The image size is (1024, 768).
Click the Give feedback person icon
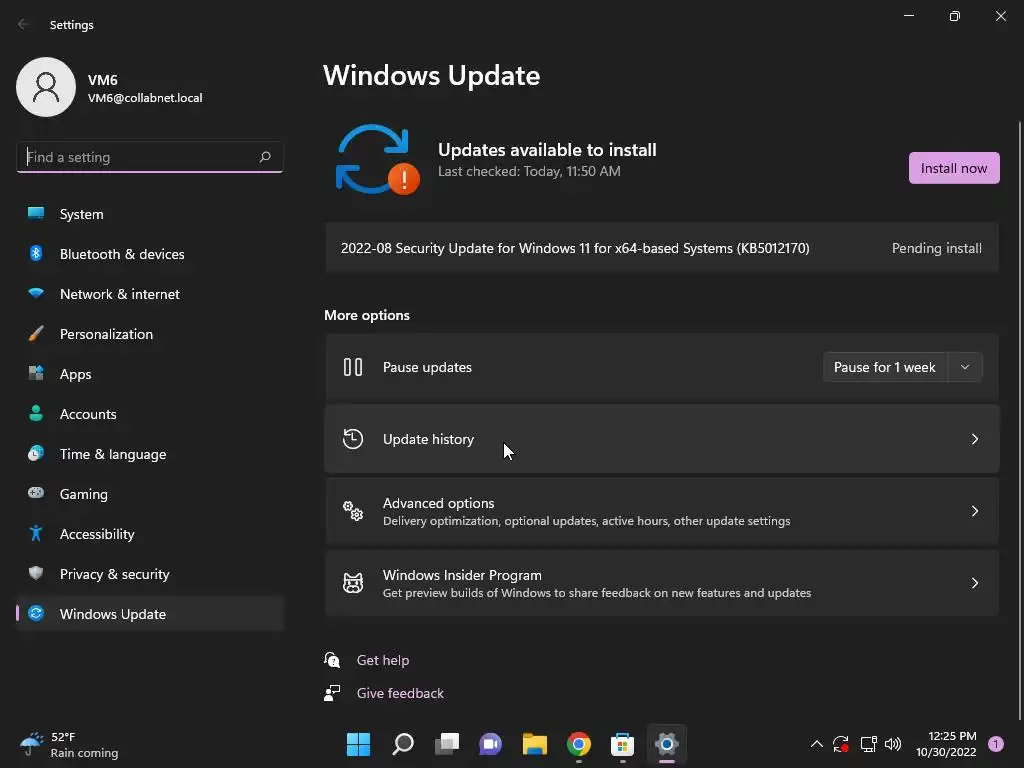332,693
